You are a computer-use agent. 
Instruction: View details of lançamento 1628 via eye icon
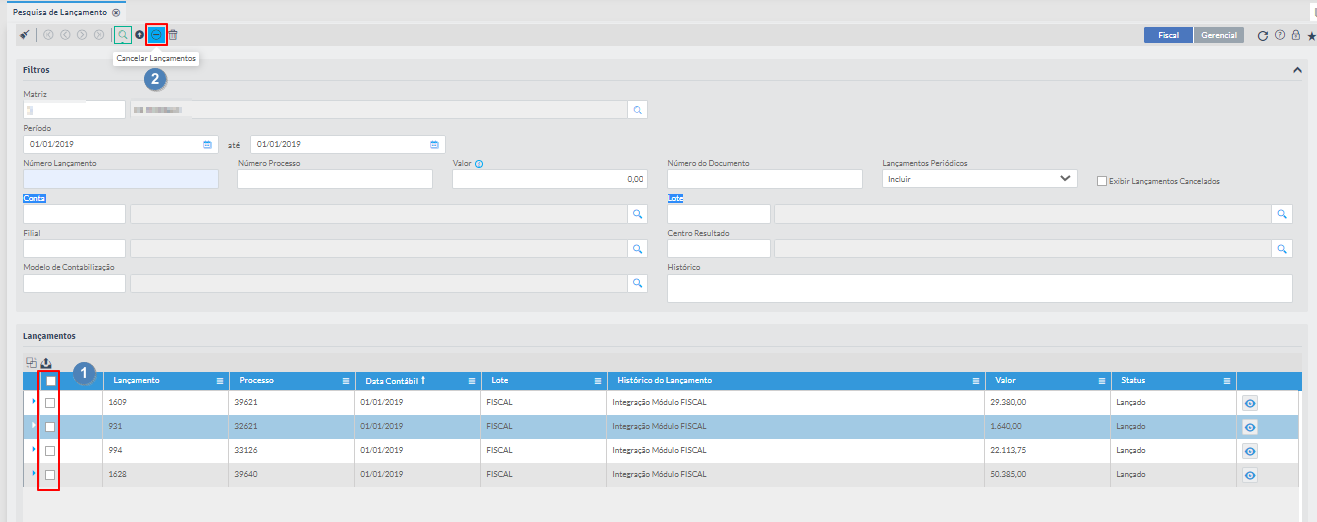pyautogui.click(x=1250, y=475)
